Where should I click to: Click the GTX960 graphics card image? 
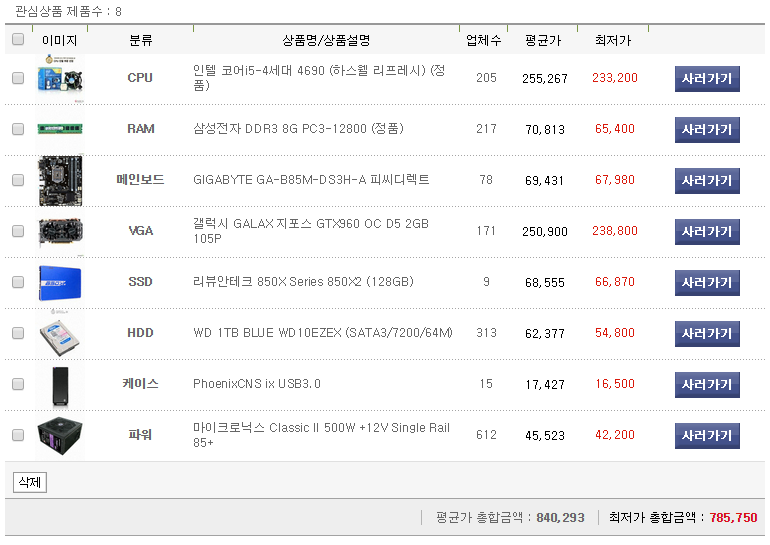[60, 231]
